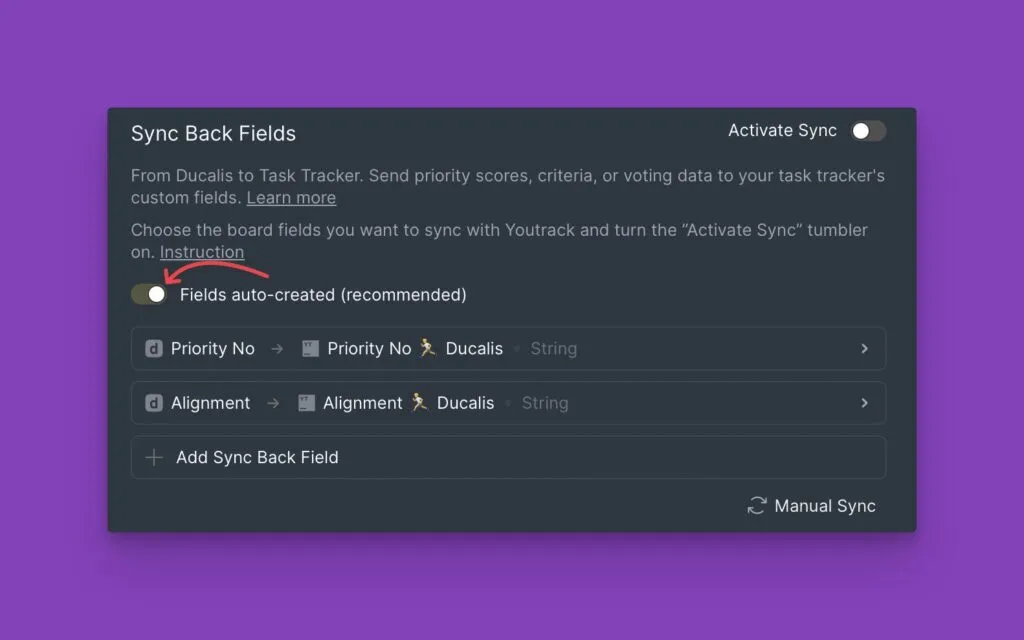The width and height of the screenshot is (1024, 640).
Task: Click the runner emoji in Priority No row
Action: click(x=428, y=348)
